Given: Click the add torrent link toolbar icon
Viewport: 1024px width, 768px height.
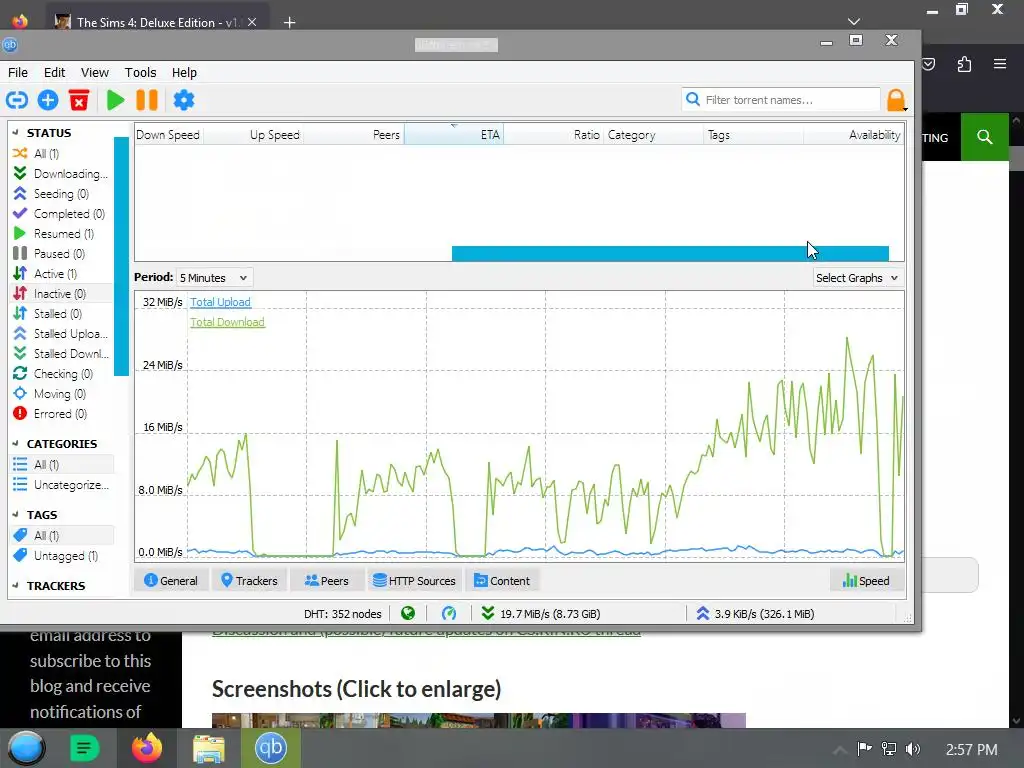Looking at the screenshot, I should click(17, 100).
